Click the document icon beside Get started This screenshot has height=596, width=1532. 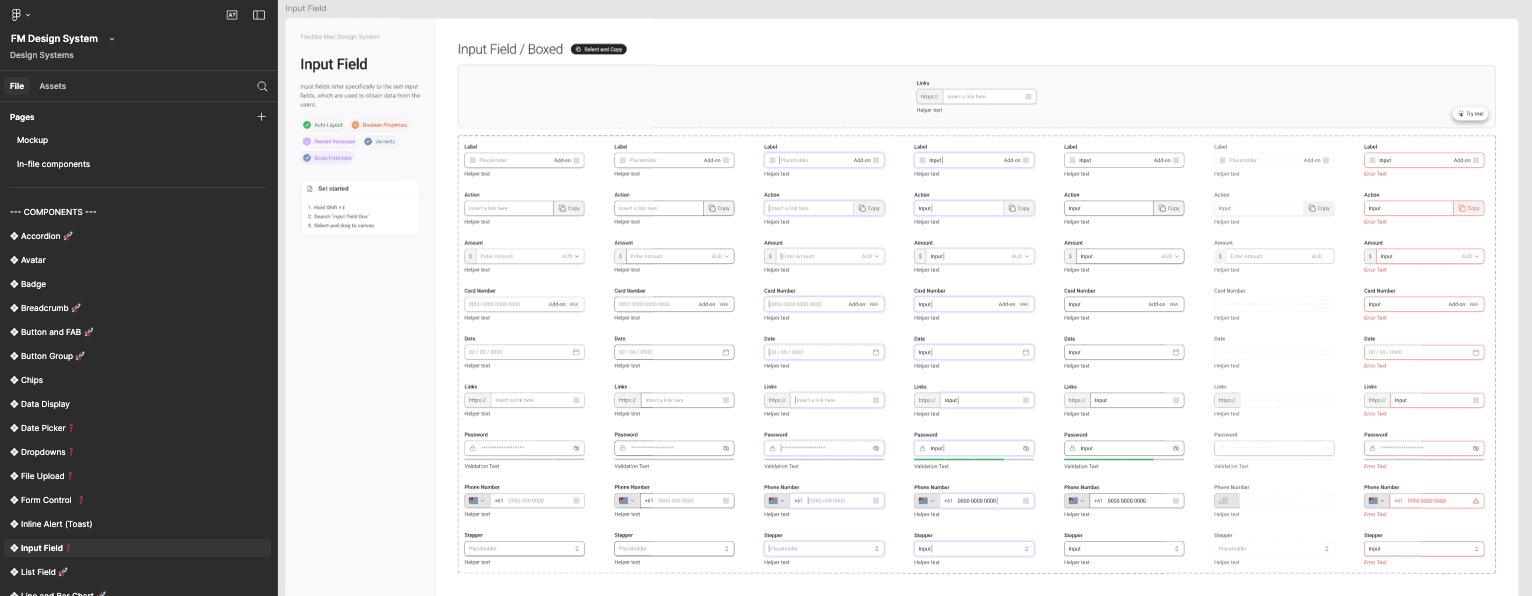(310, 188)
